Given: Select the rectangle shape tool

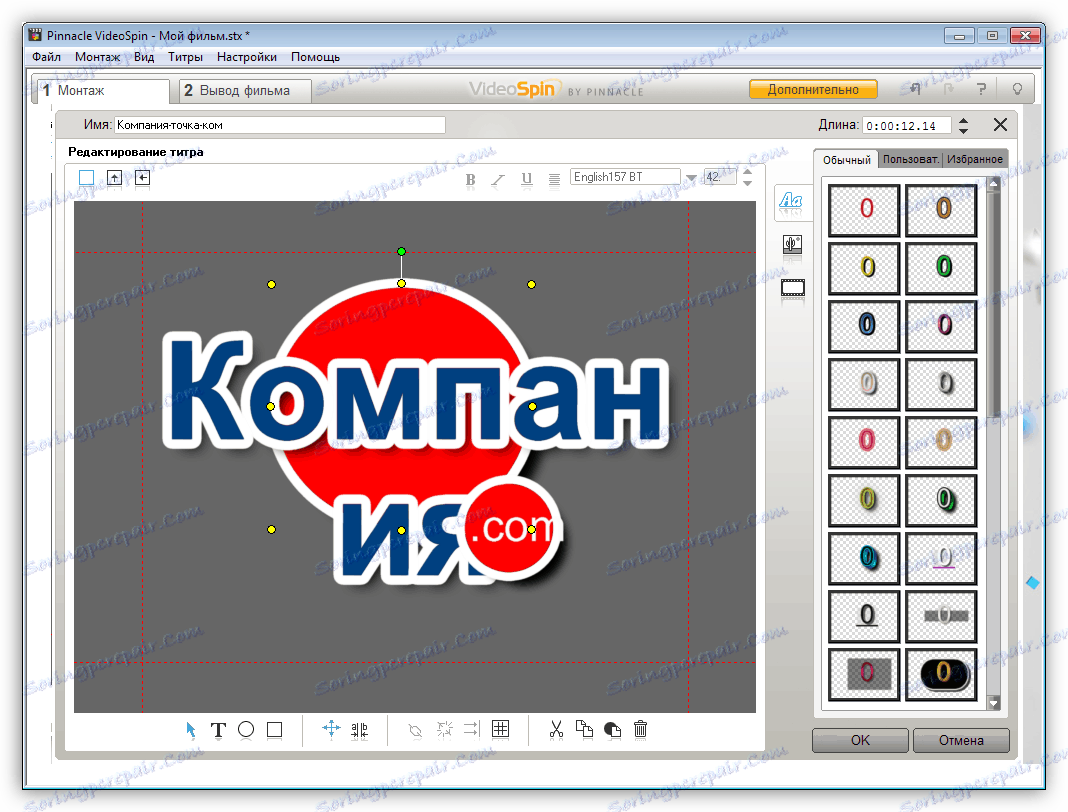Looking at the screenshot, I should tap(274, 730).
